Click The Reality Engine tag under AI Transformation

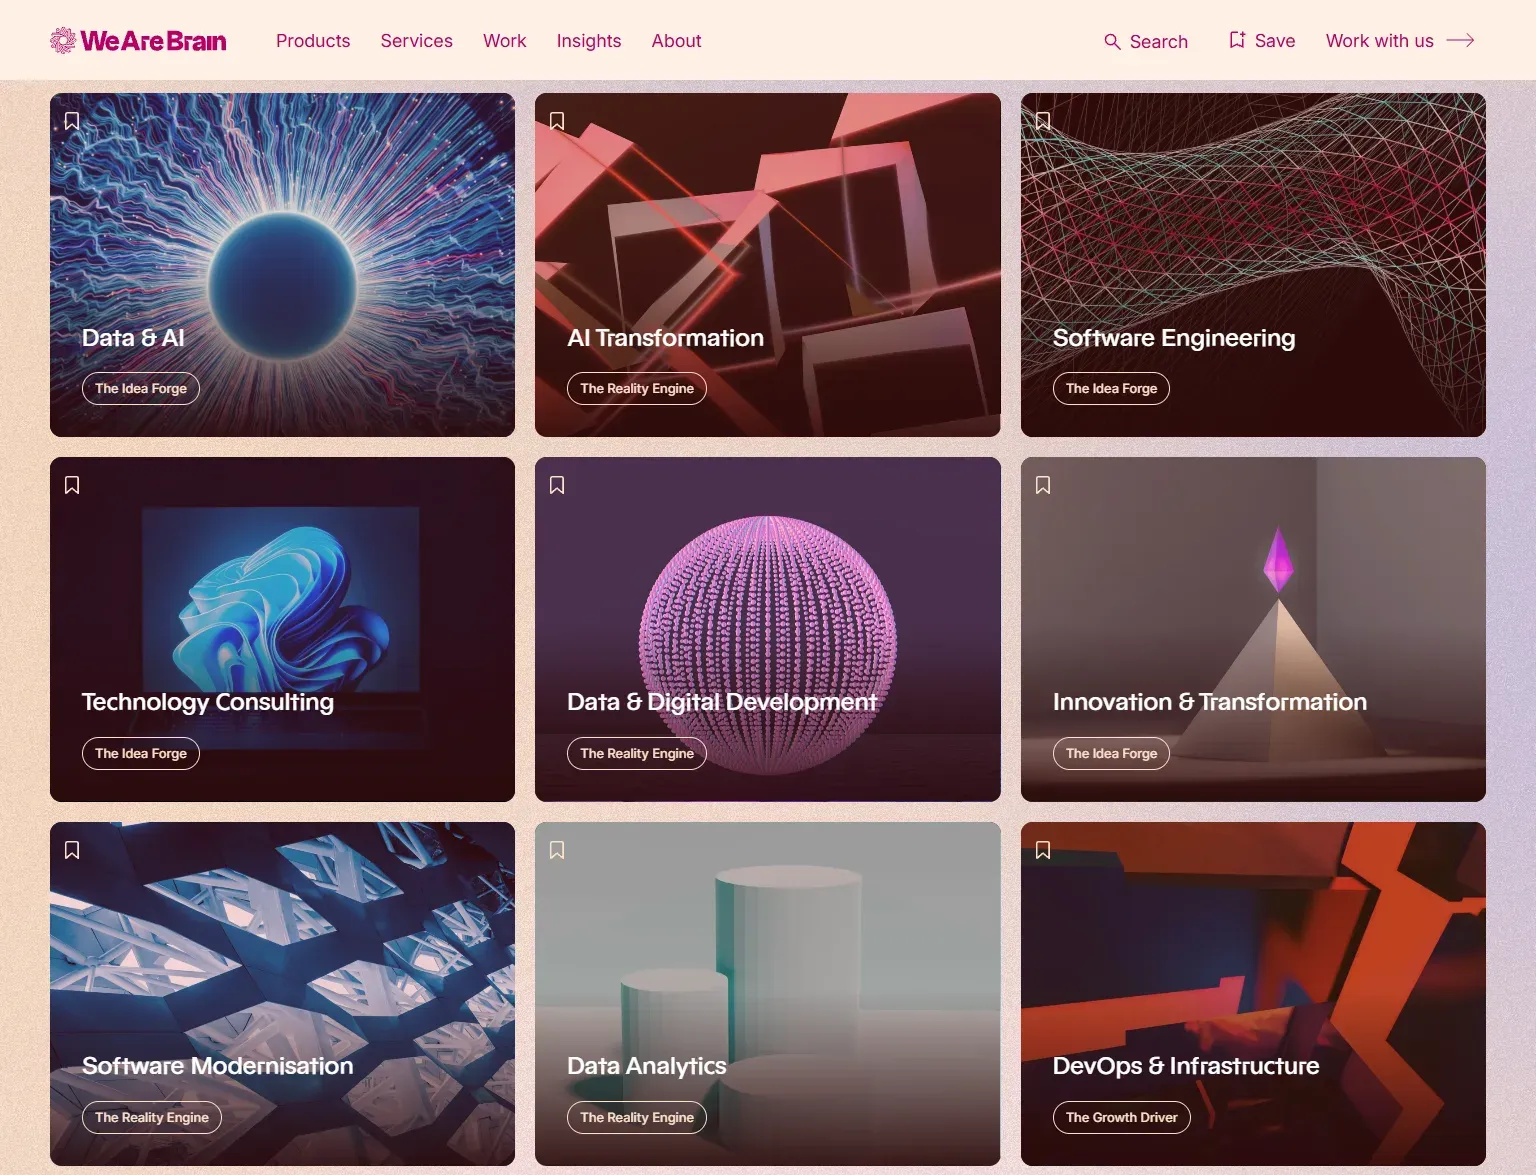point(637,389)
